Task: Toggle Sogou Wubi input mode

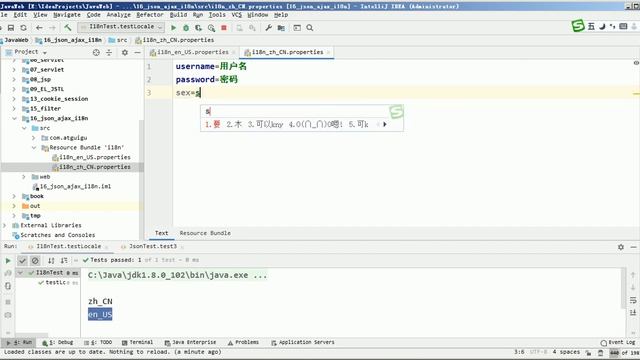Action: (591, 27)
